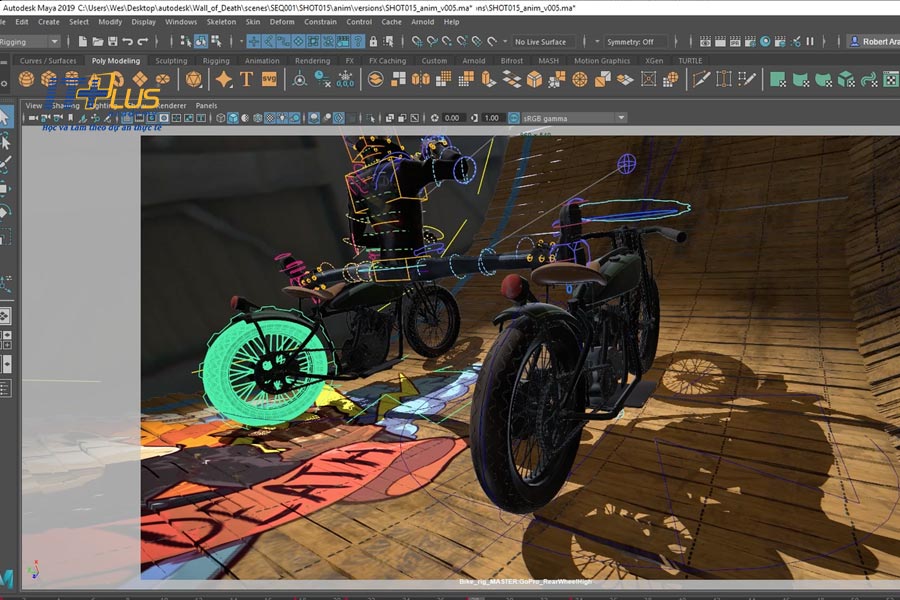The height and width of the screenshot is (600, 900).
Task: Save the scene with floppy disk icon
Action: [113, 42]
